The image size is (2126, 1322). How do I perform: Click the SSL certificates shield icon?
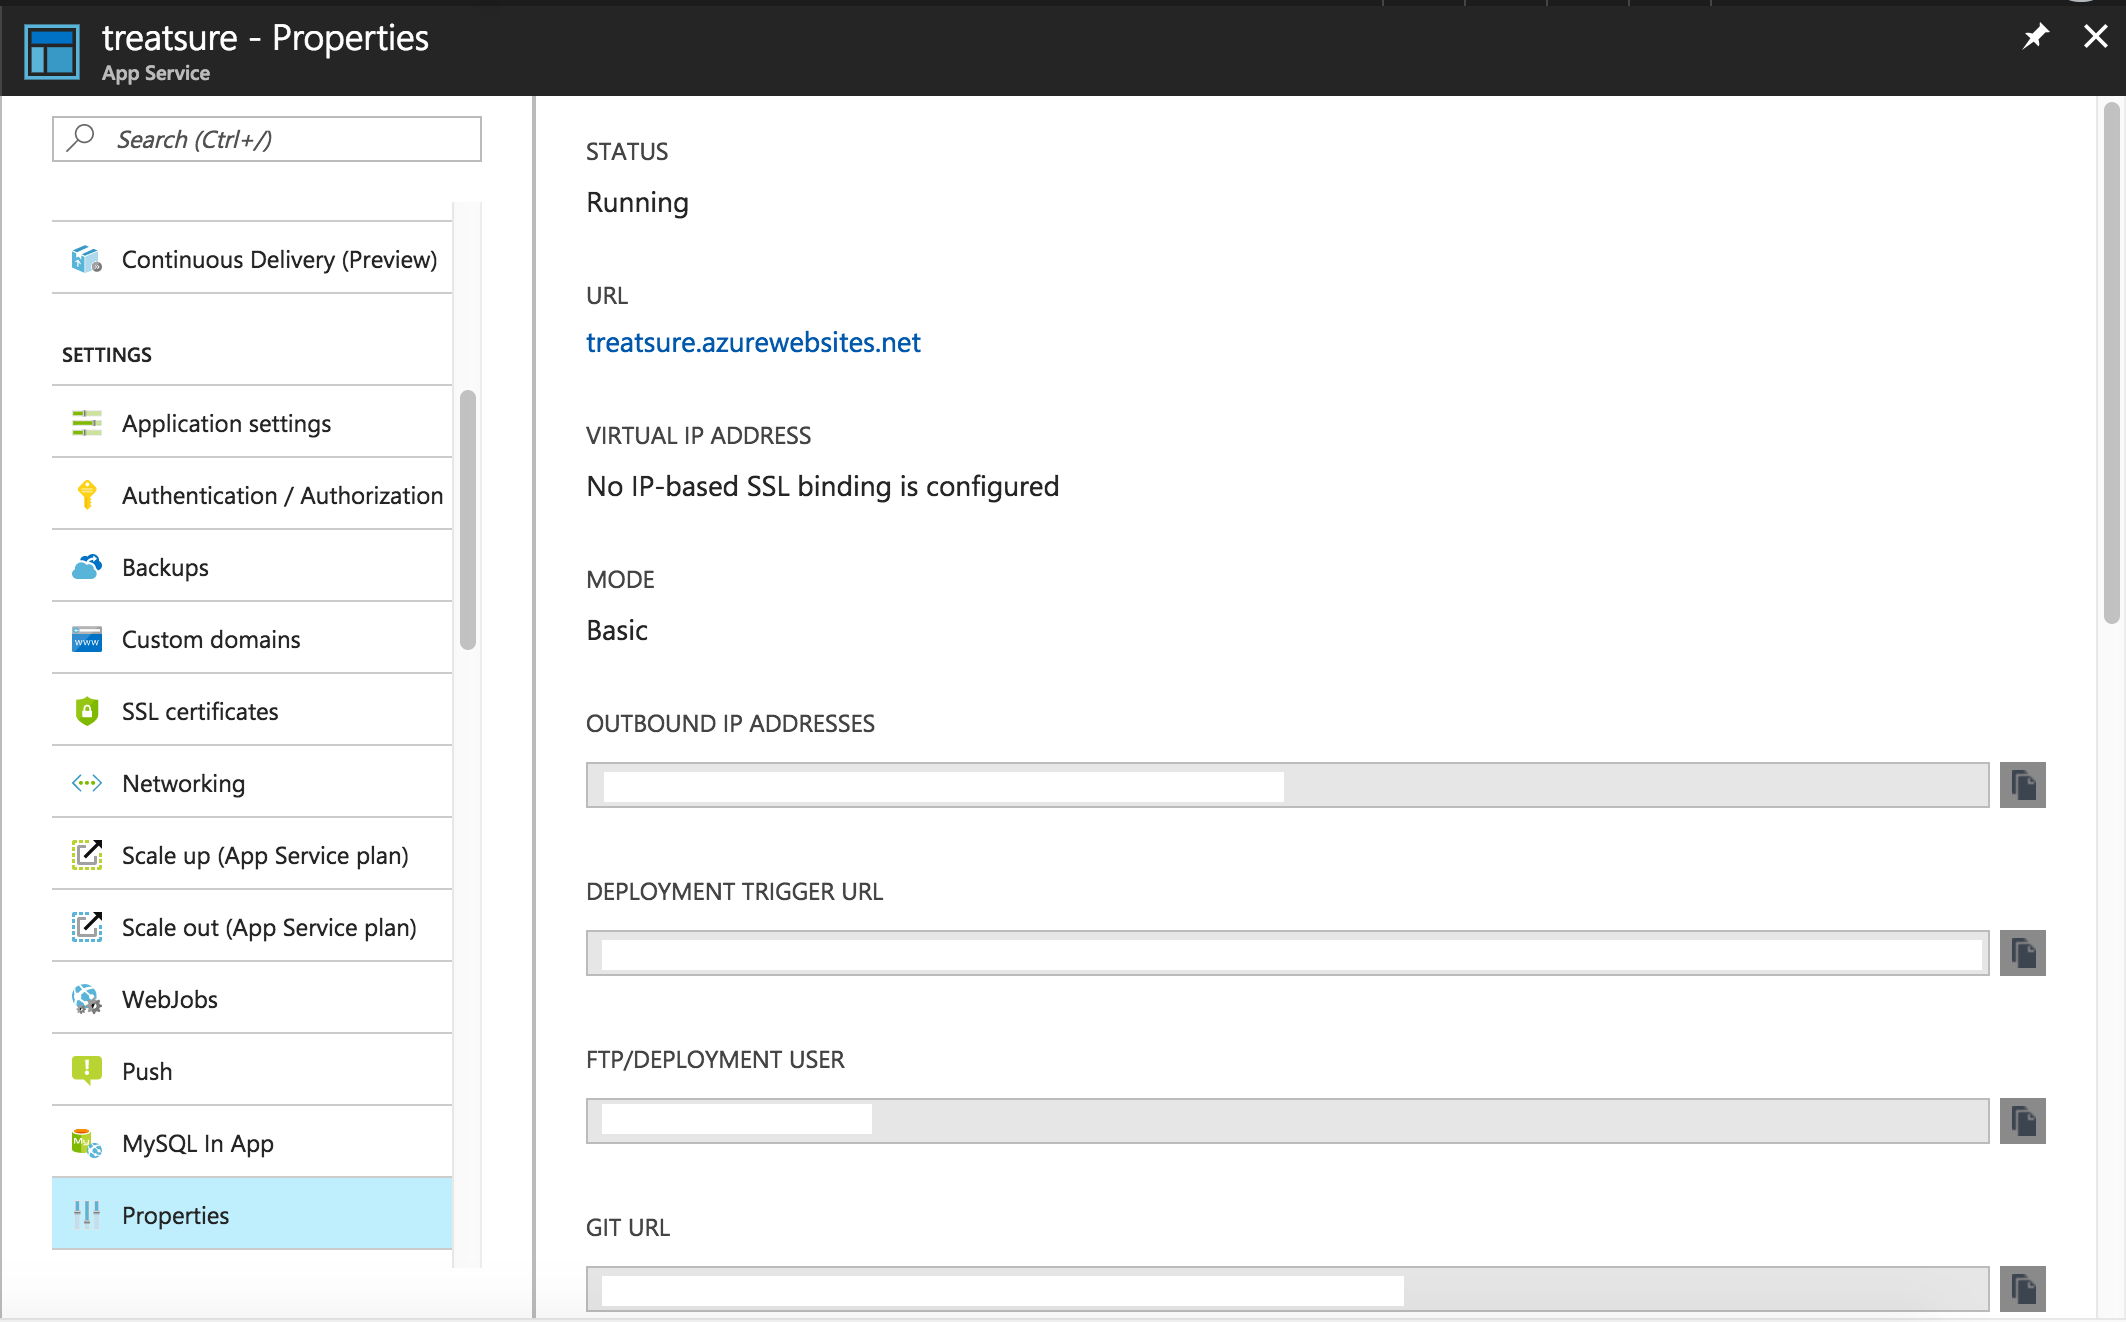pos(87,711)
